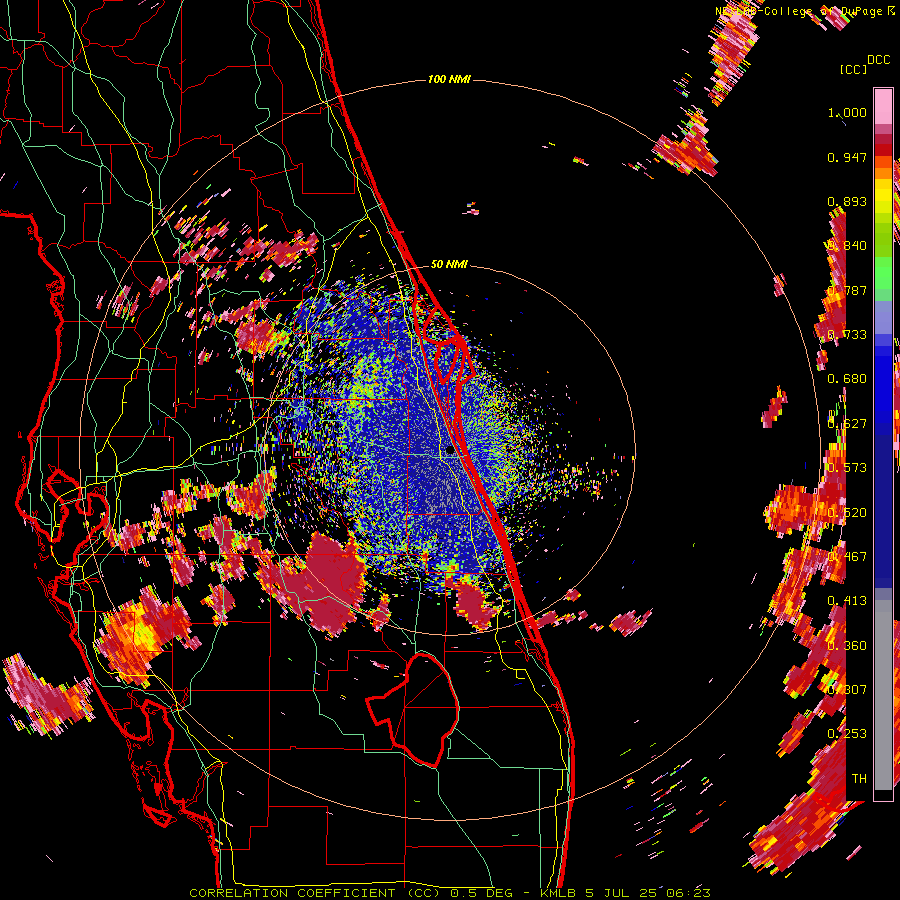Click the black radar site dot at the center
The image size is (900, 900).
[x=450, y=451]
